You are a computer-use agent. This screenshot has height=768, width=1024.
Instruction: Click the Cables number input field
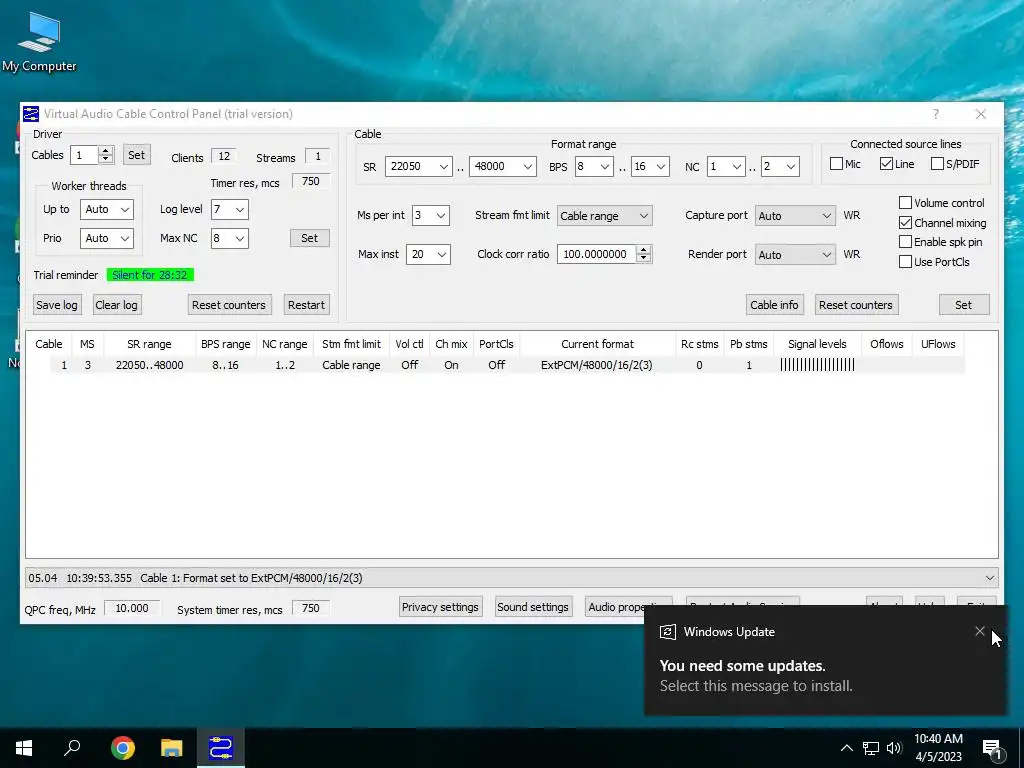[x=84, y=155]
